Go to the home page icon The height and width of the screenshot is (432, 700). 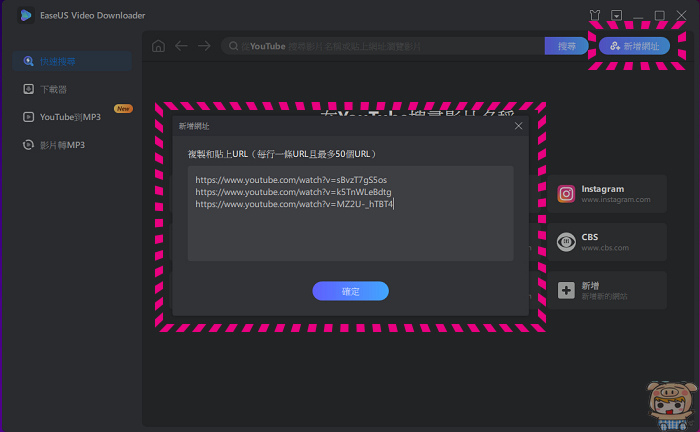(x=158, y=46)
